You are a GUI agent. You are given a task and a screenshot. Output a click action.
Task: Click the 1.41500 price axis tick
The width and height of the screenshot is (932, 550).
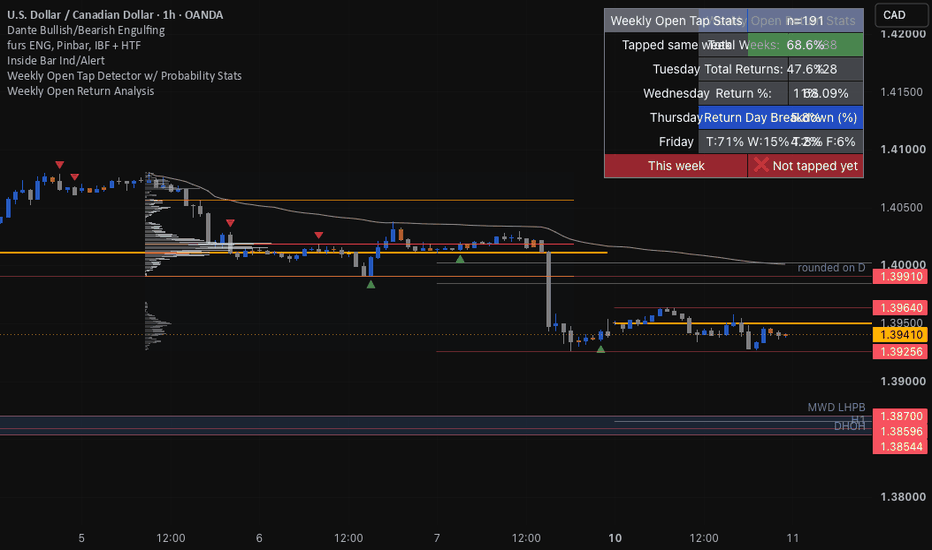(x=902, y=92)
